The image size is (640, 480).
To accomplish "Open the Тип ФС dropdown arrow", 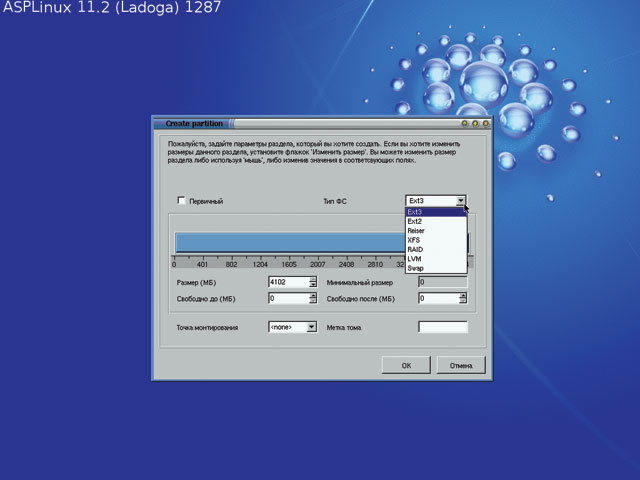I will [x=460, y=200].
